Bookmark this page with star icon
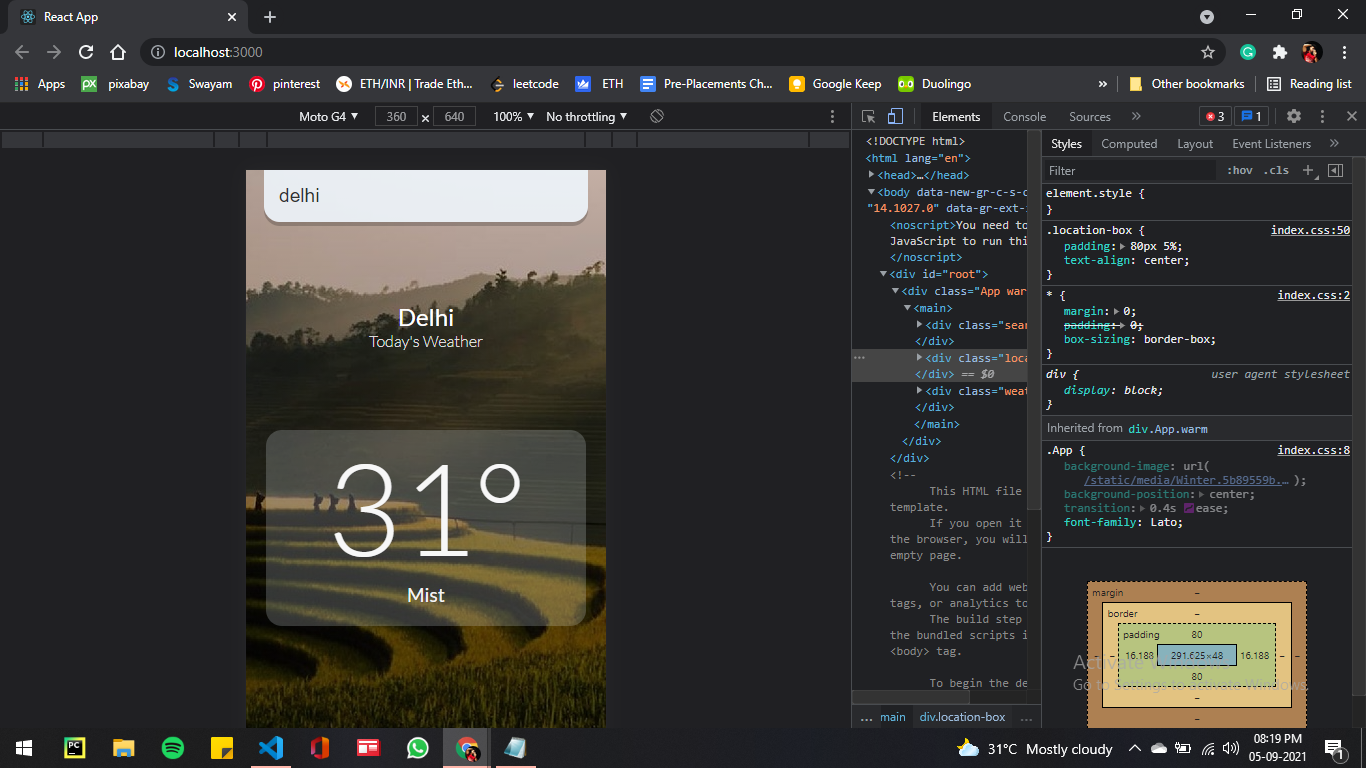 pos(1208,52)
